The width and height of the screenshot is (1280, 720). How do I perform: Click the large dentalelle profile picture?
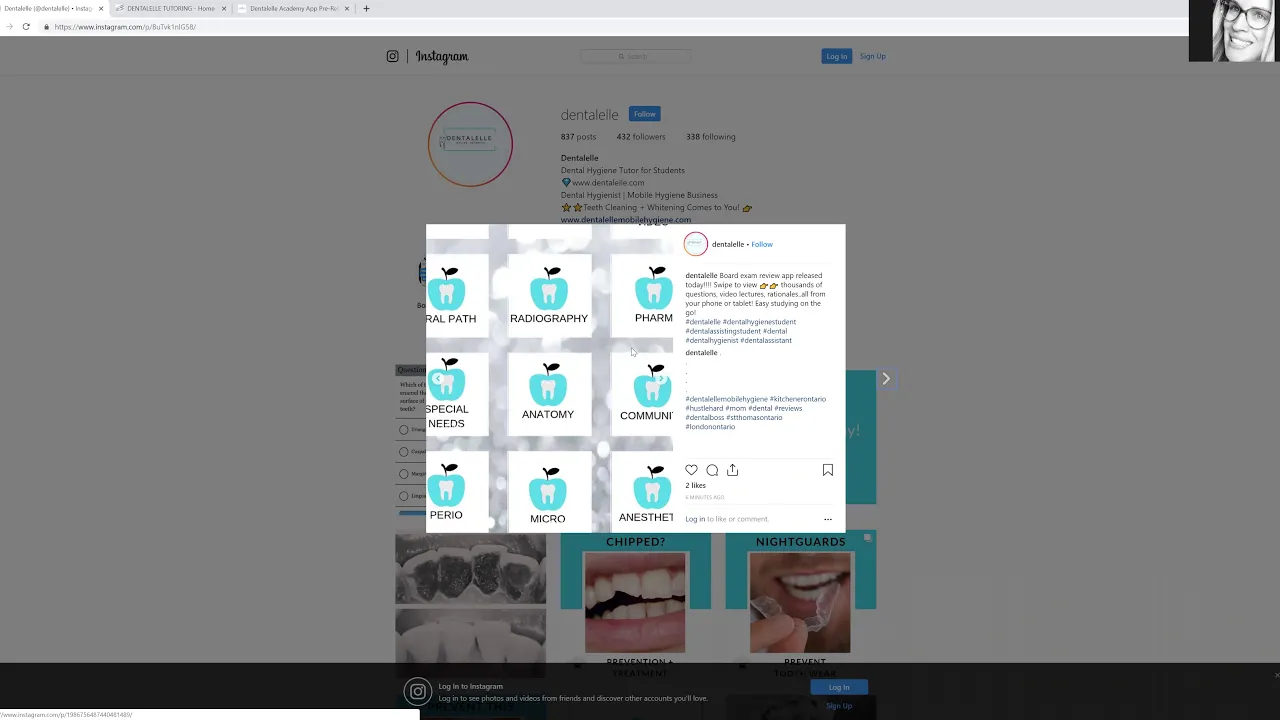pyautogui.click(x=470, y=144)
